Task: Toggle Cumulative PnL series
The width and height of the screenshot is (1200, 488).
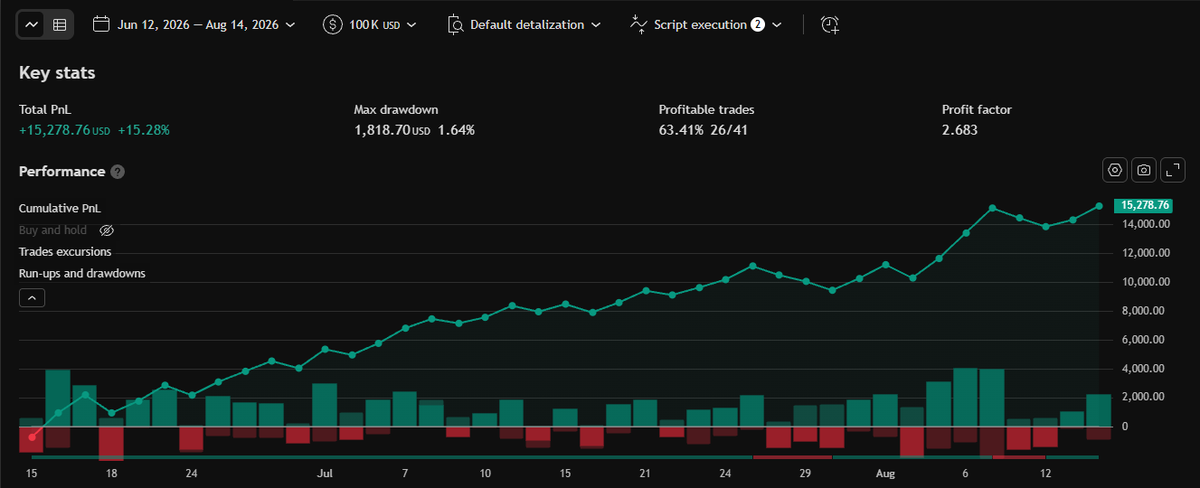Action: pos(60,208)
